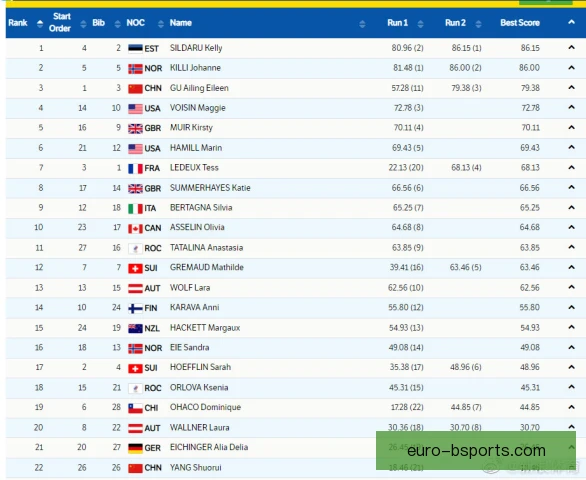
Task: Collapse all rows using header chevron
Action: [x=571, y=22]
